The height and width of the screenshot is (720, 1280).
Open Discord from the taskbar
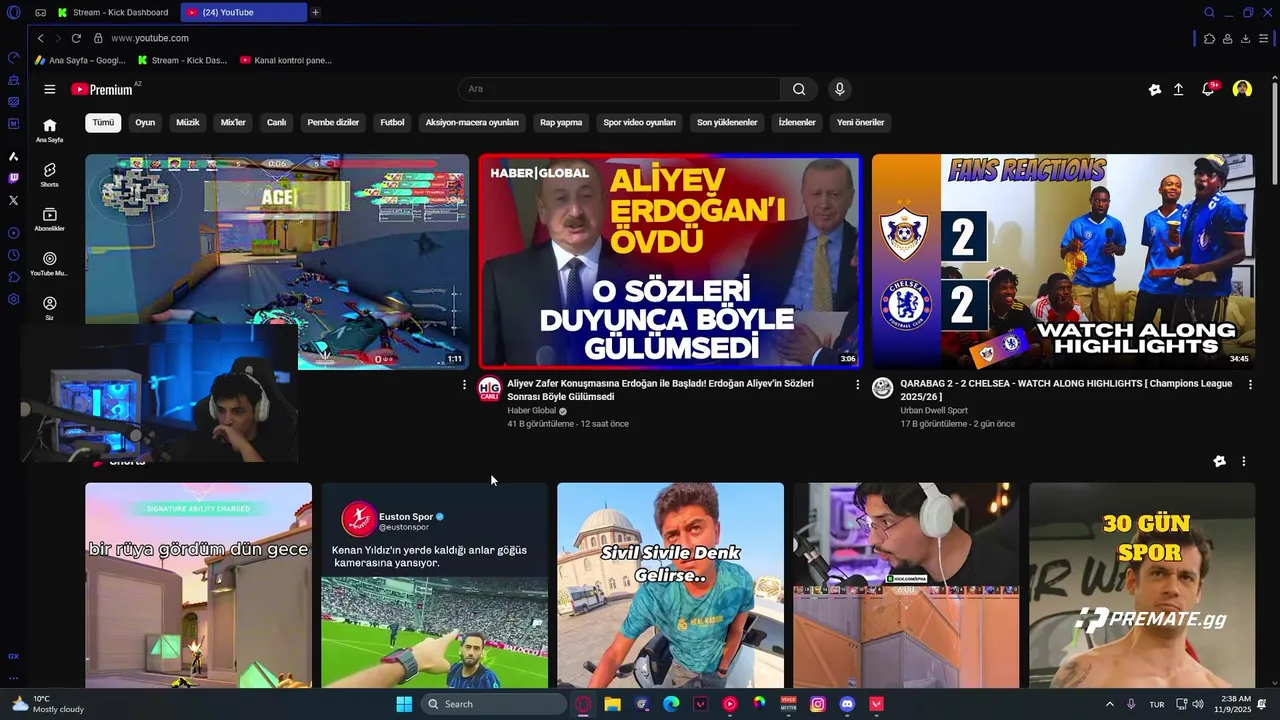[x=847, y=704]
